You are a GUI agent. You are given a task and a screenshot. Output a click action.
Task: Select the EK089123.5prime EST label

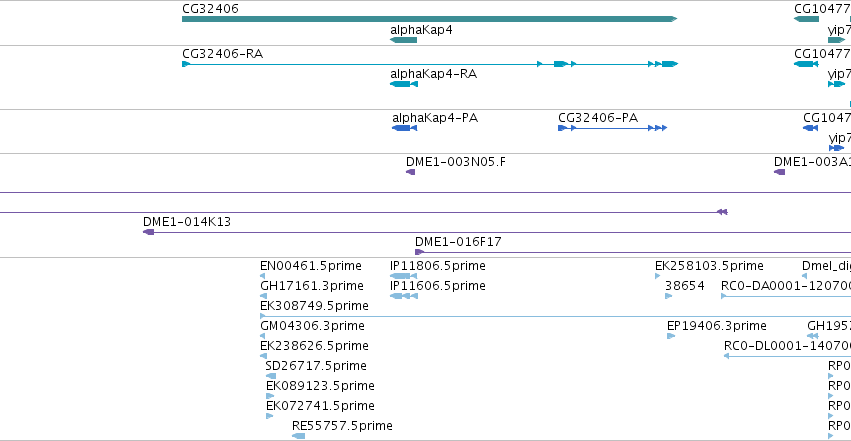click(320, 386)
